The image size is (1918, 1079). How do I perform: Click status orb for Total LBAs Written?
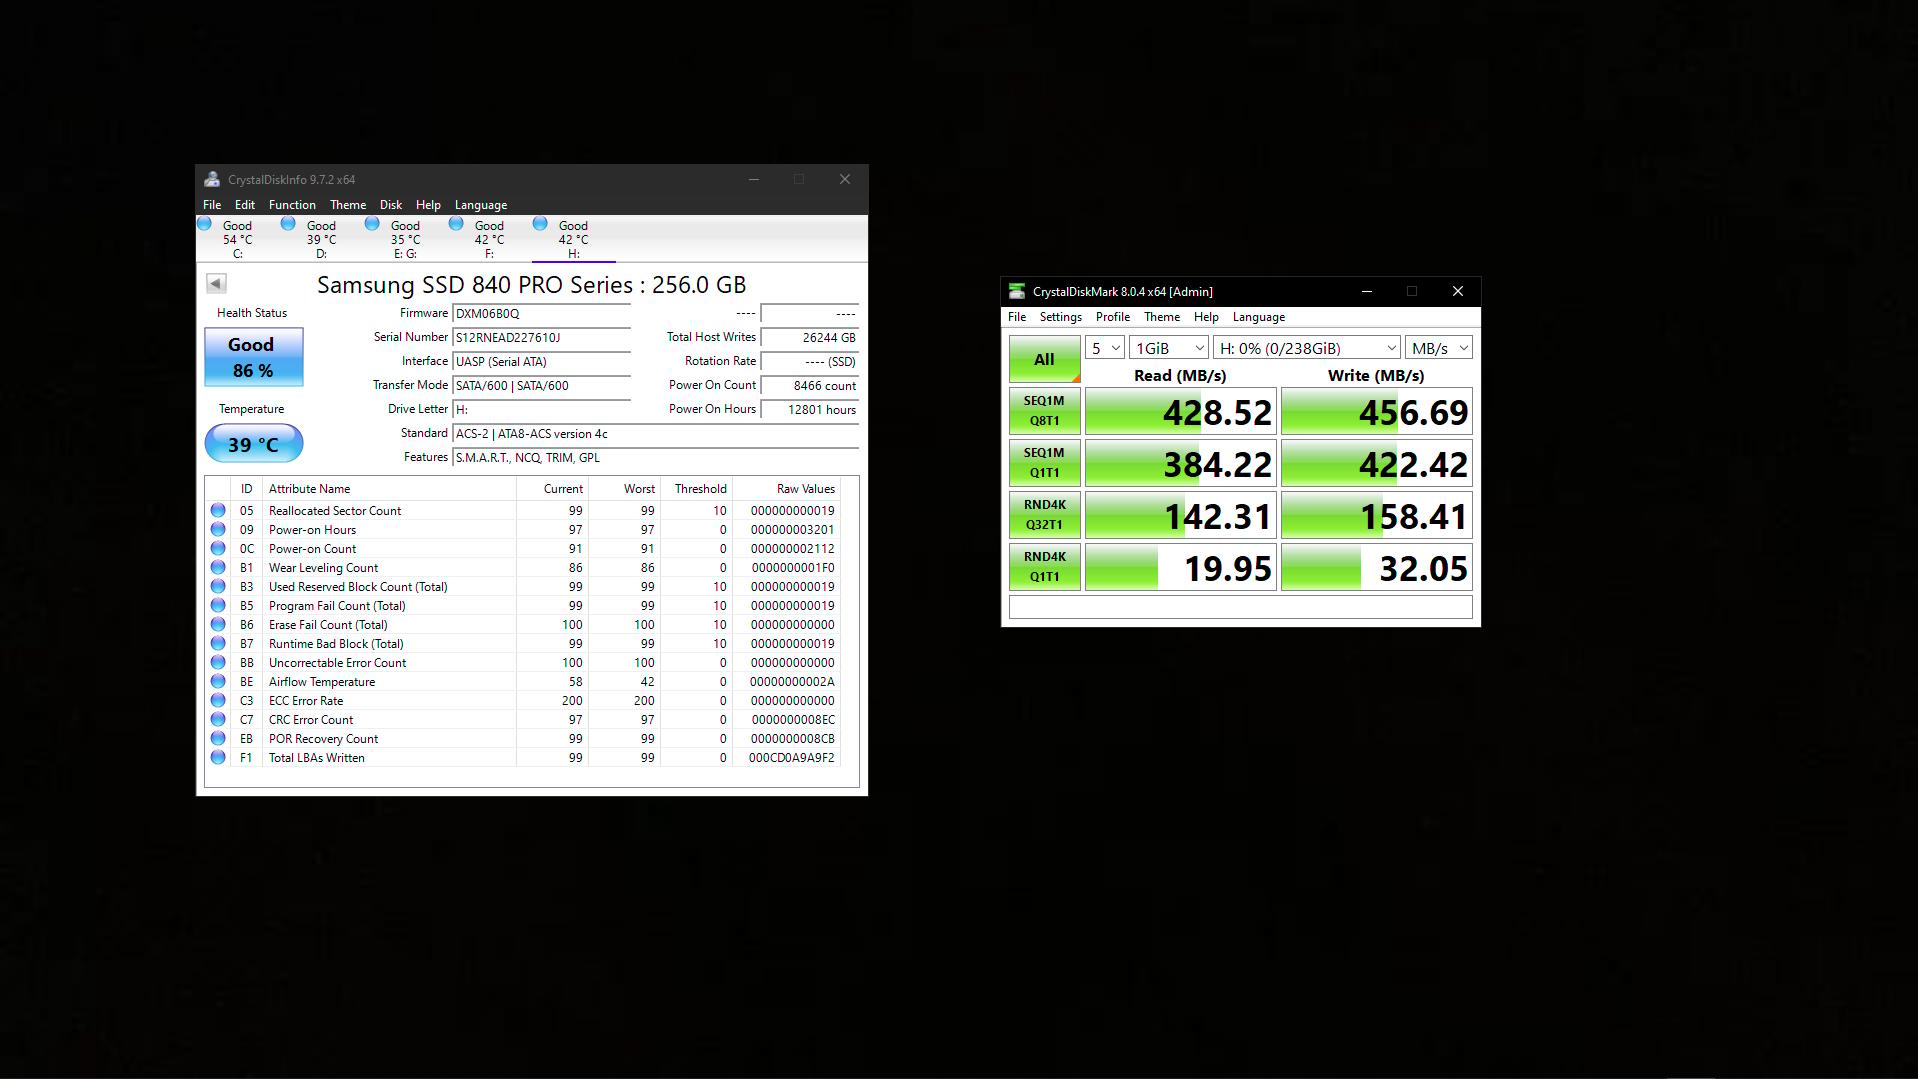218,757
